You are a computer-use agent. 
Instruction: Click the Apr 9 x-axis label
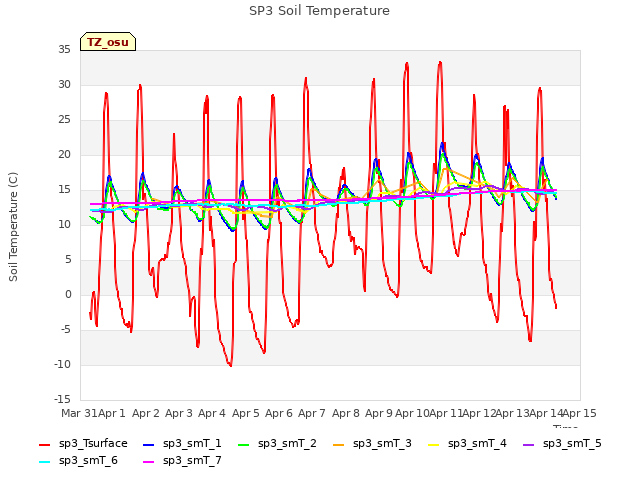379,413
